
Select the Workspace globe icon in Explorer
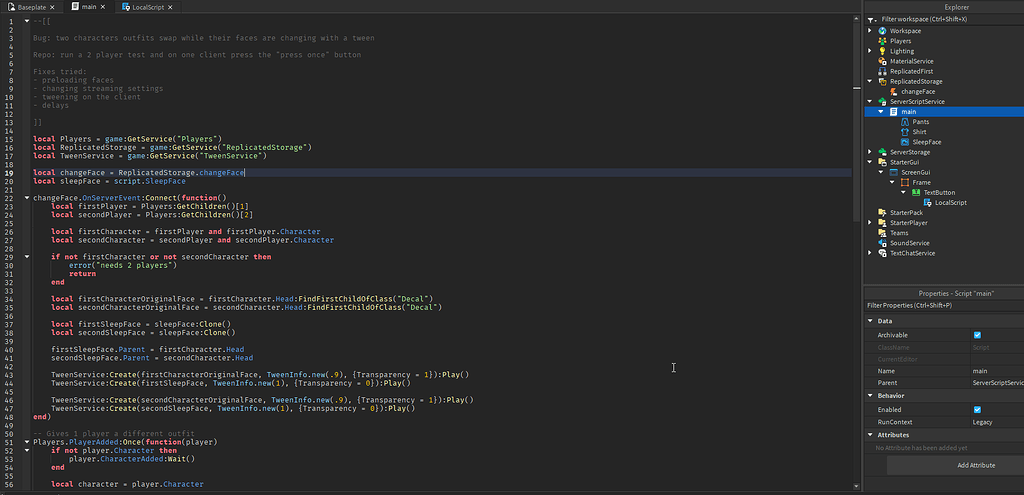(882, 31)
